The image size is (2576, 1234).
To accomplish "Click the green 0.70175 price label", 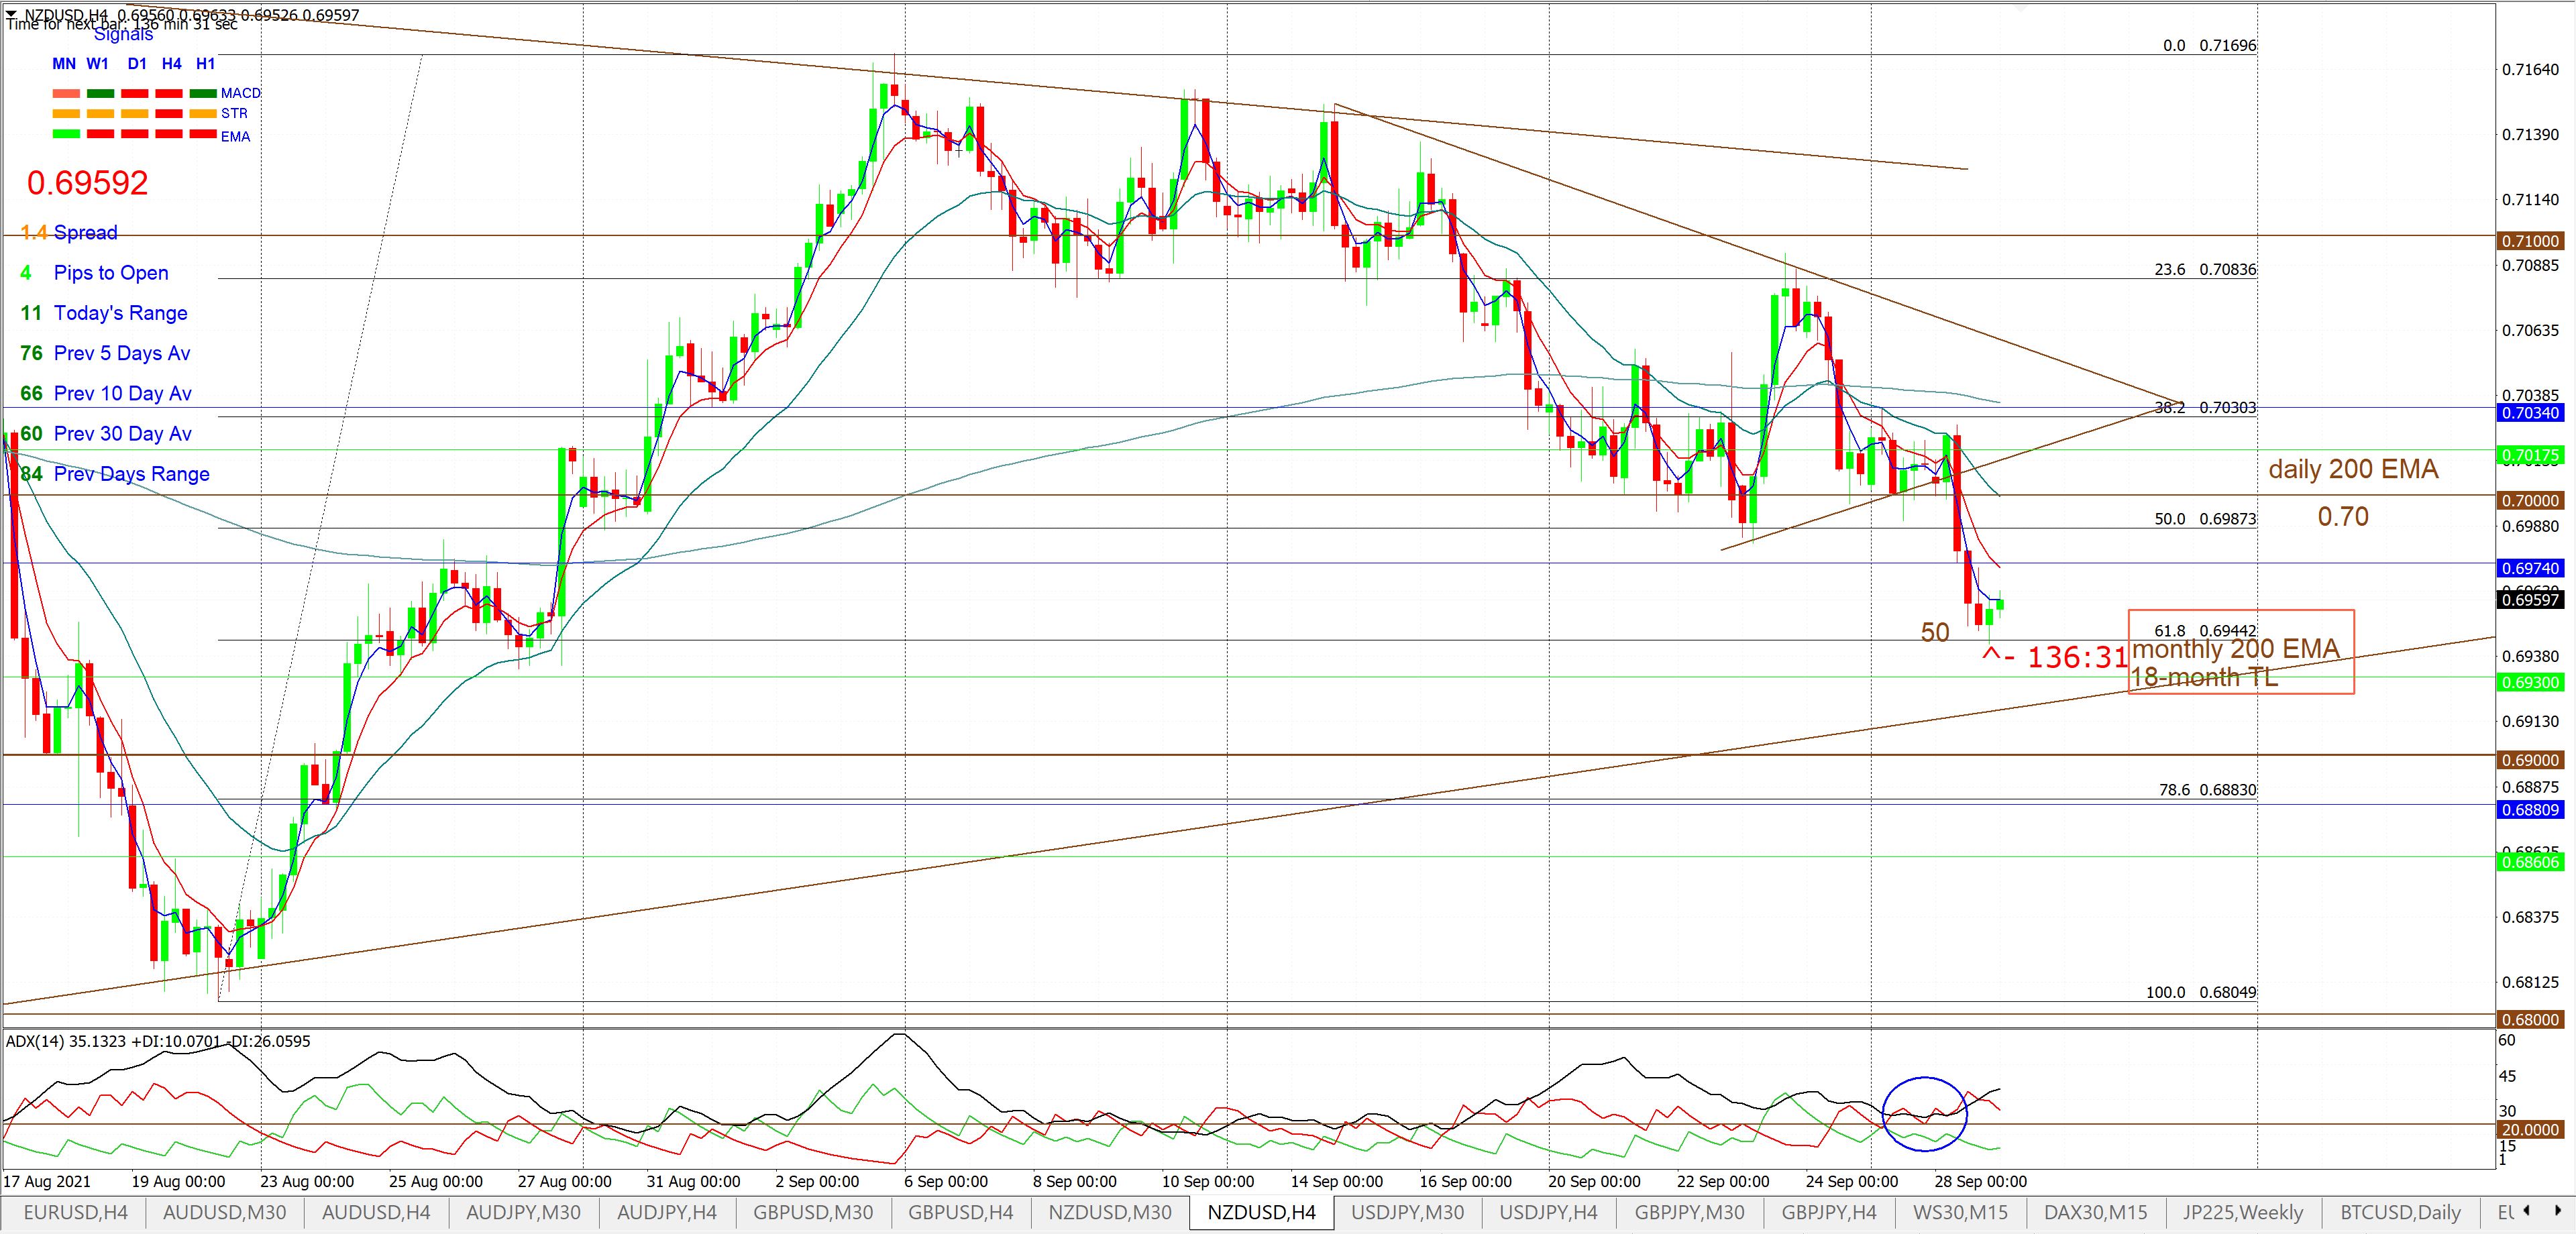I will tap(2530, 456).
